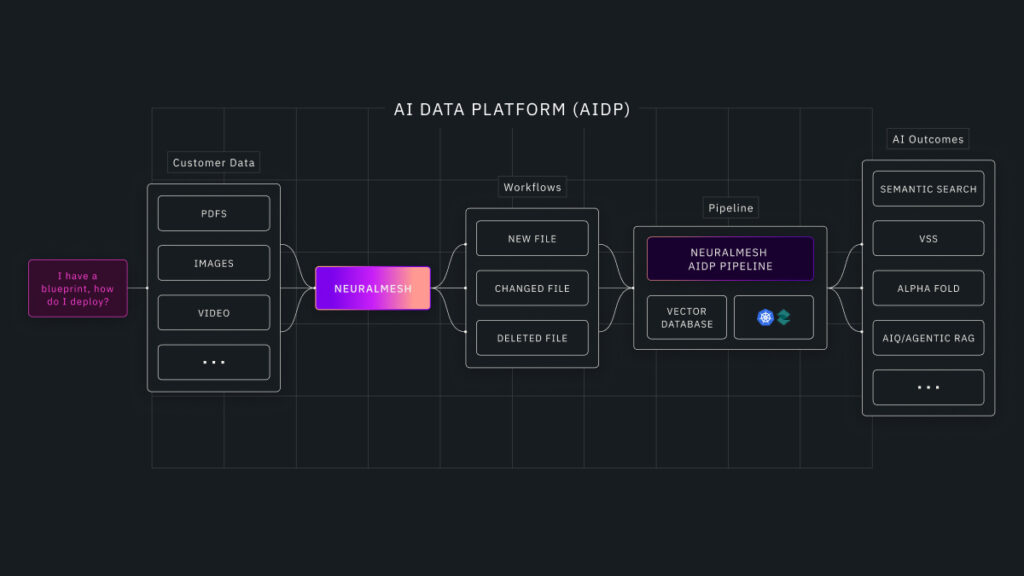This screenshot has width=1024, height=576.
Task: Open the NEURALMESH AIDP PIPELINE box
Action: [730, 259]
